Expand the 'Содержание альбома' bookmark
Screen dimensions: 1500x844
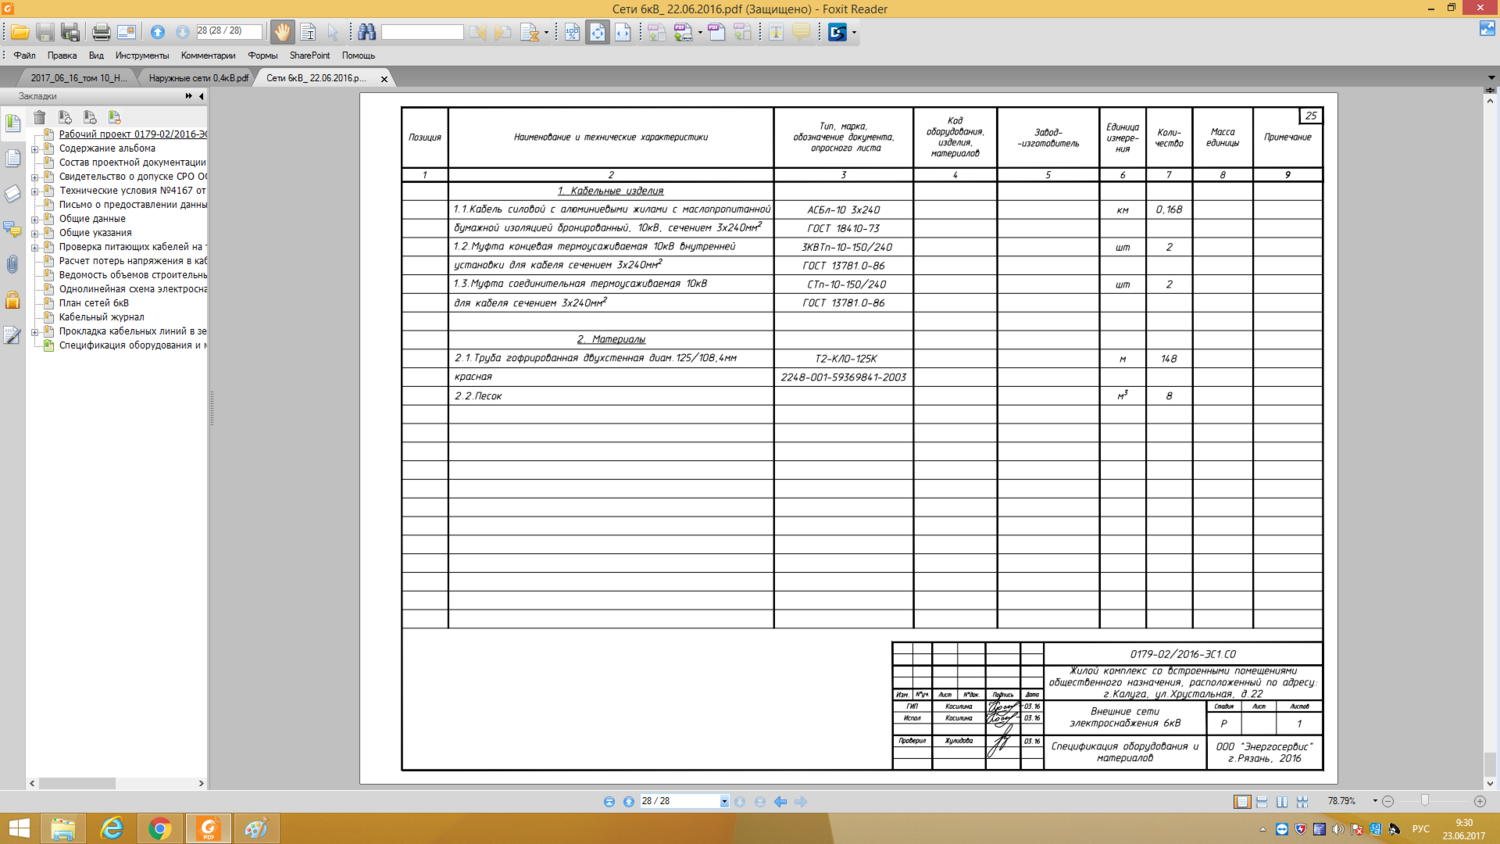pos(35,149)
